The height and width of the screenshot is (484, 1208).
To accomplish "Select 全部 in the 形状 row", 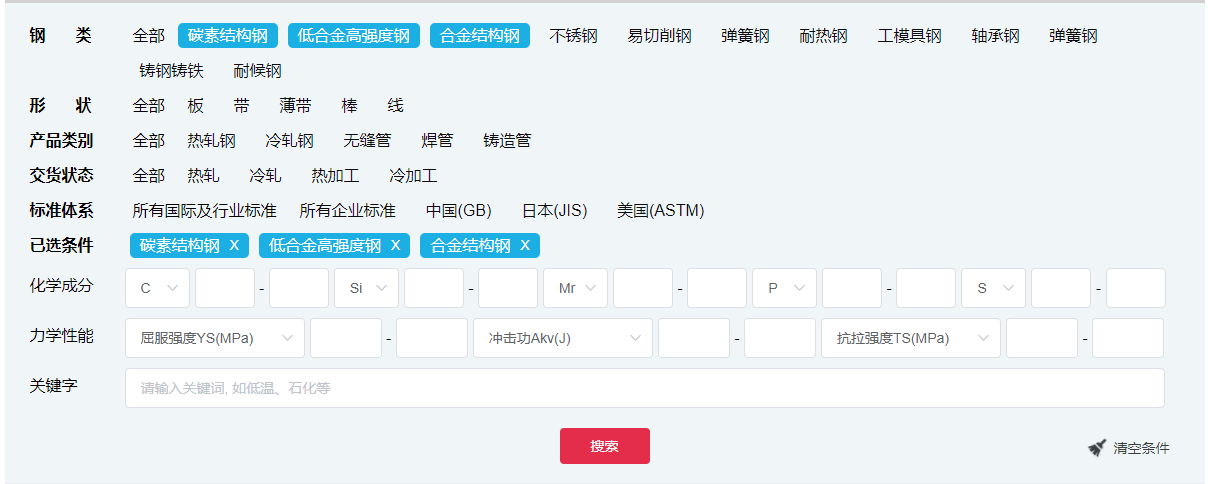I will (149, 106).
